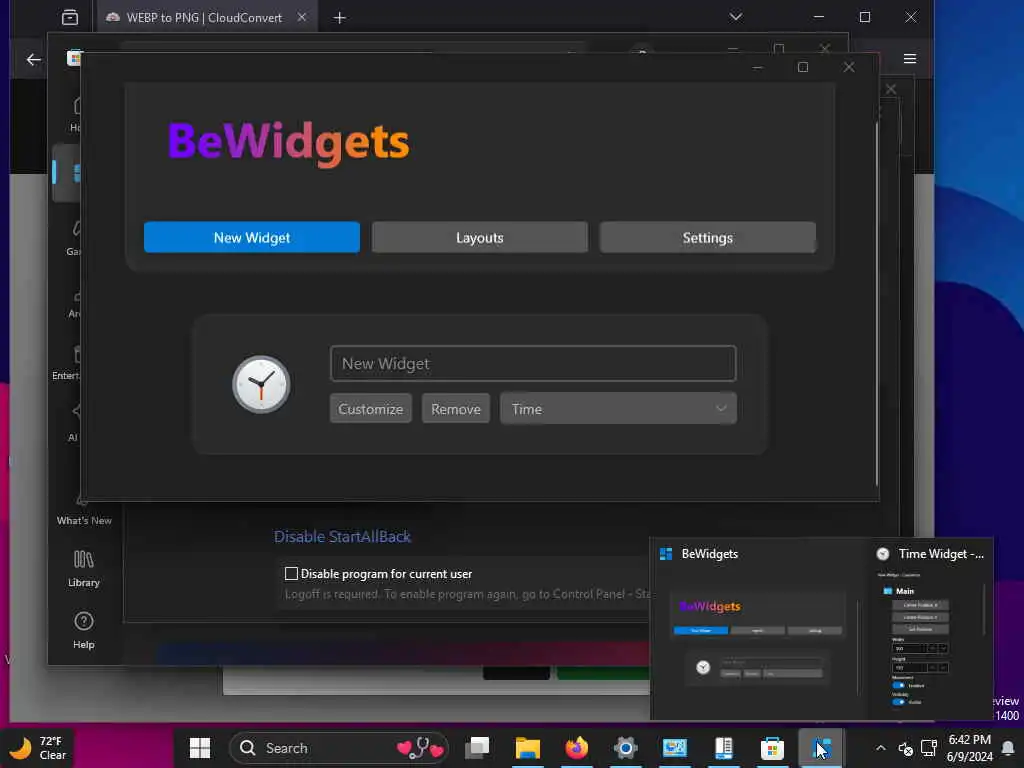
Task: Open the clock showing 6:42 PM
Action: (969, 748)
